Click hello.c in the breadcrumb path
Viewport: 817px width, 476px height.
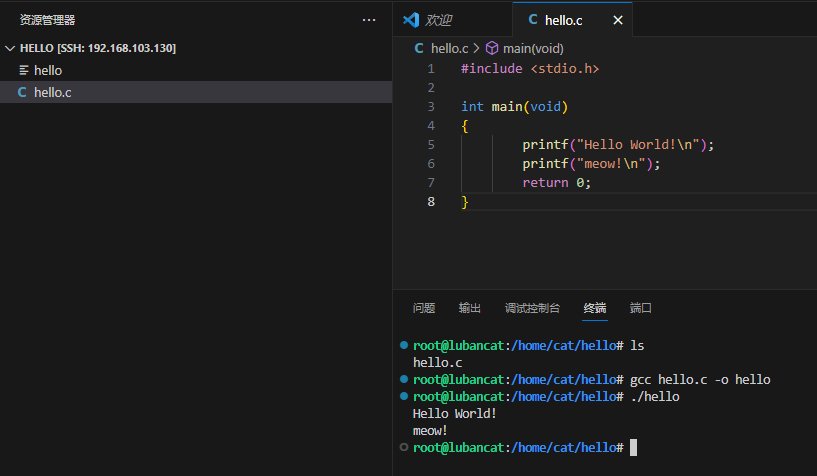449,48
